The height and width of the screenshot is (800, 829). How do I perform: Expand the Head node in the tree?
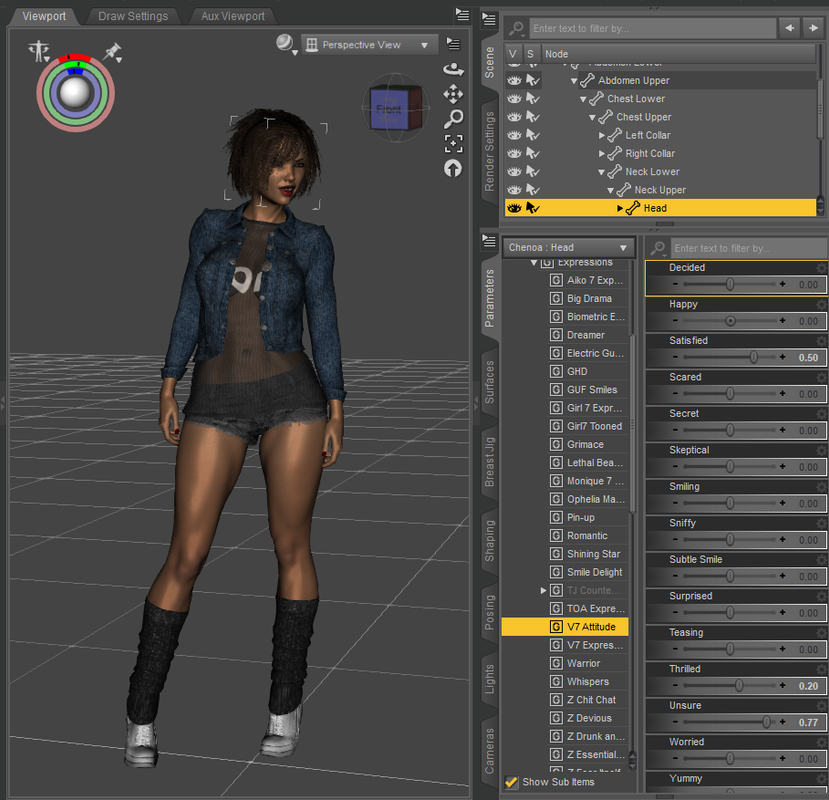coord(620,208)
